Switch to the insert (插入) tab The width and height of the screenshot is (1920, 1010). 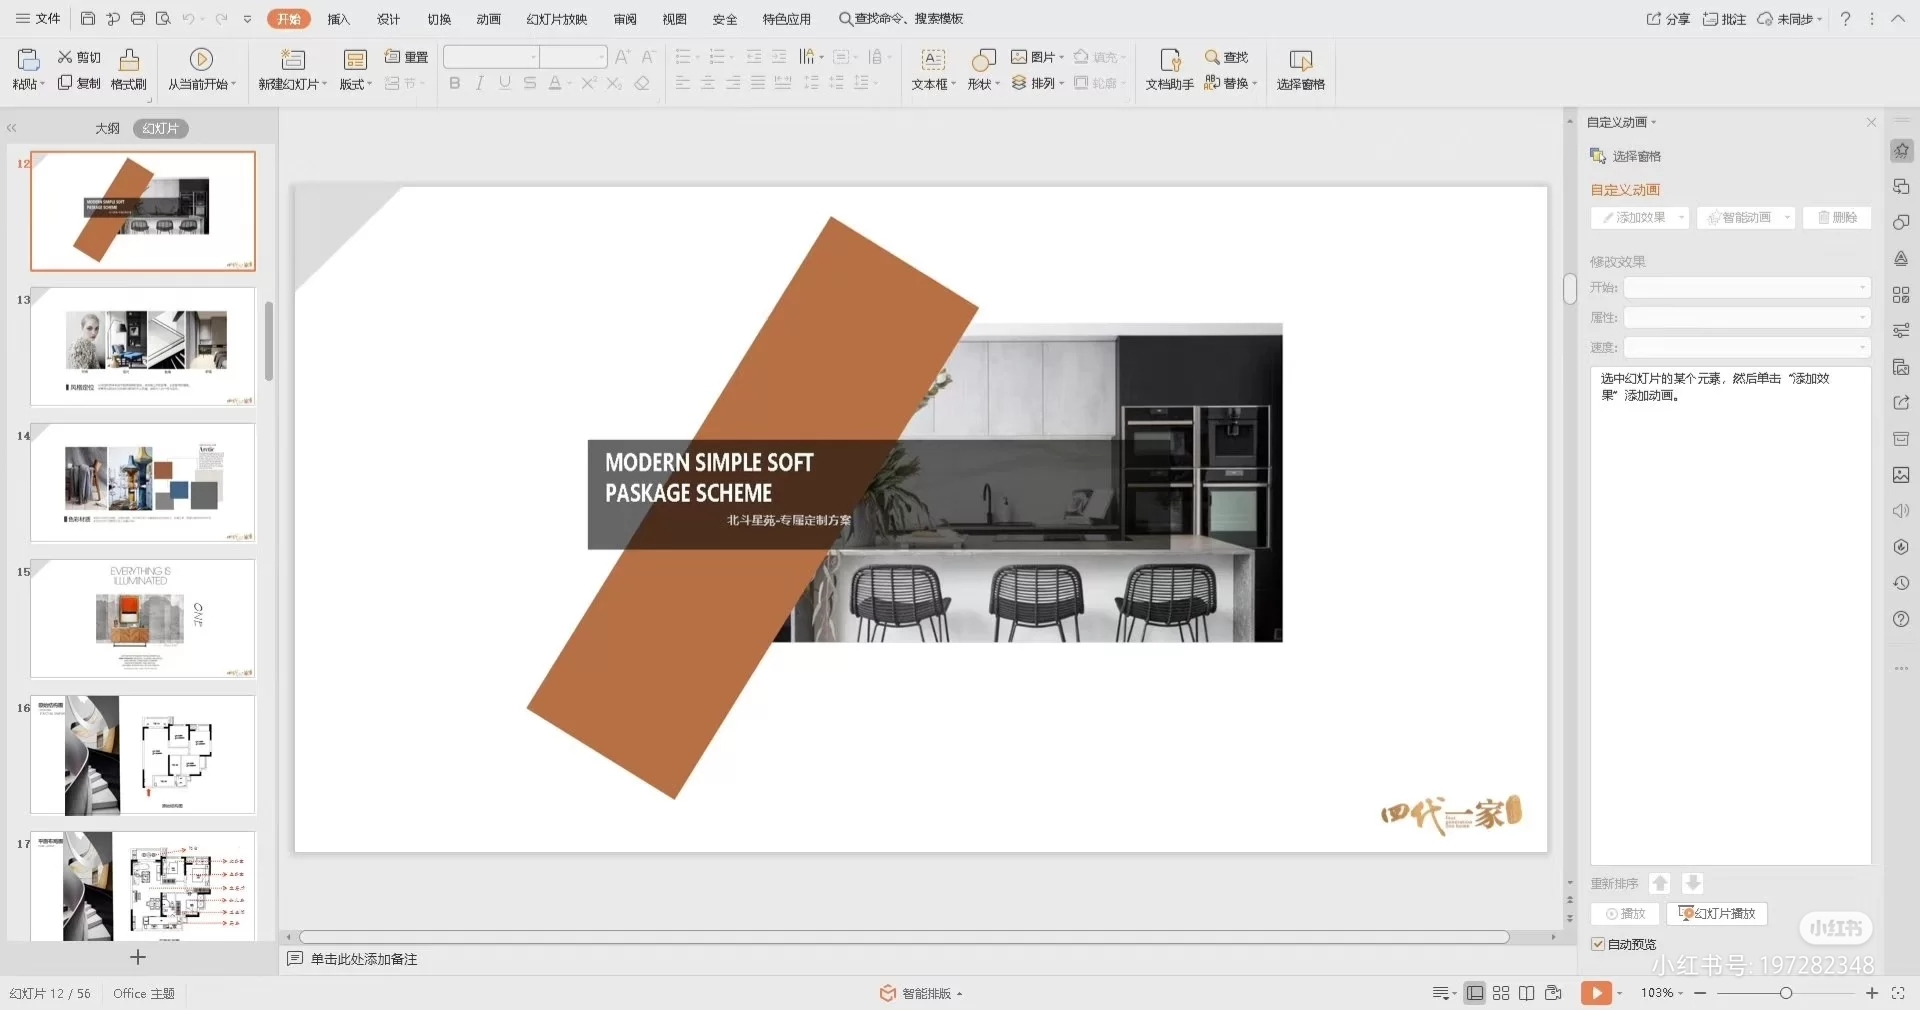339,19
